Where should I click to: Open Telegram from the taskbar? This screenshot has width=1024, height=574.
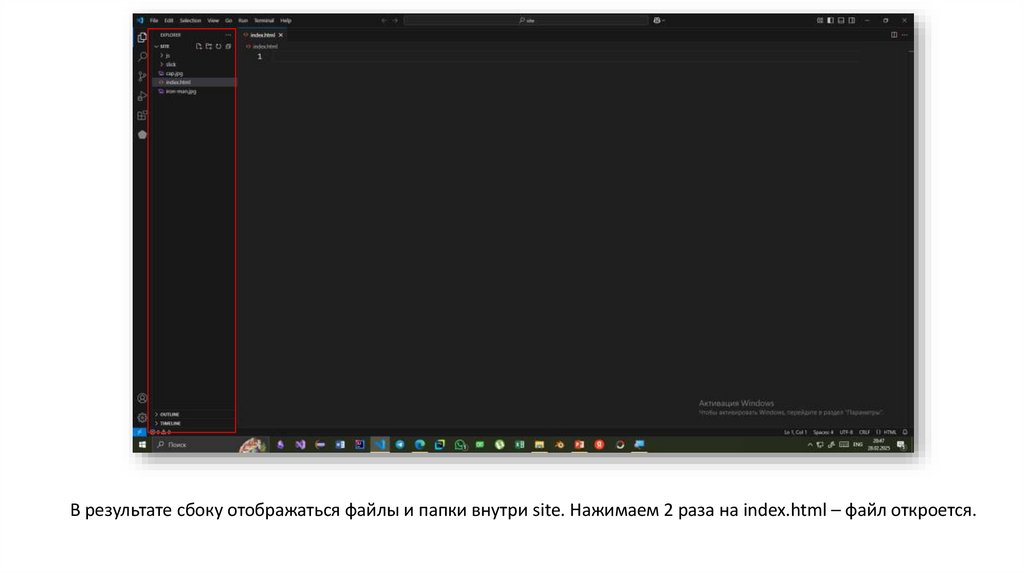click(x=400, y=445)
